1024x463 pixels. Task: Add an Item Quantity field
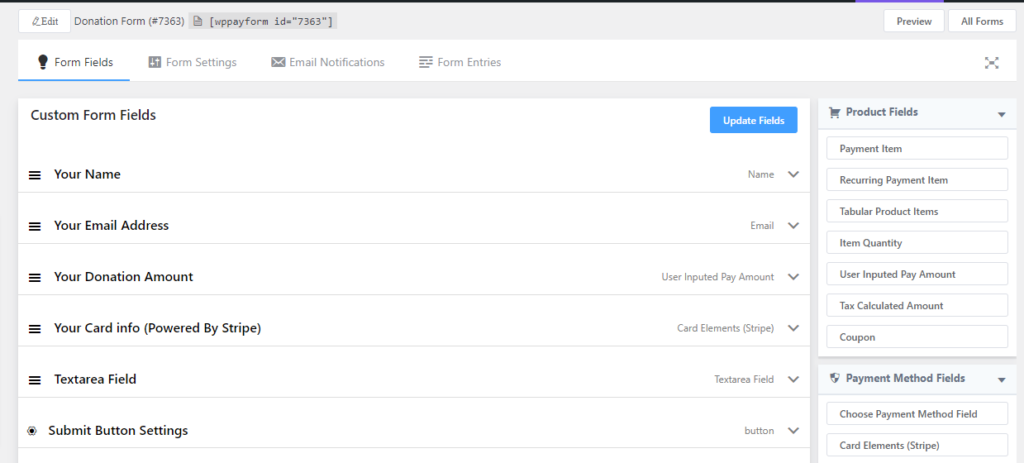pos(917,242)
